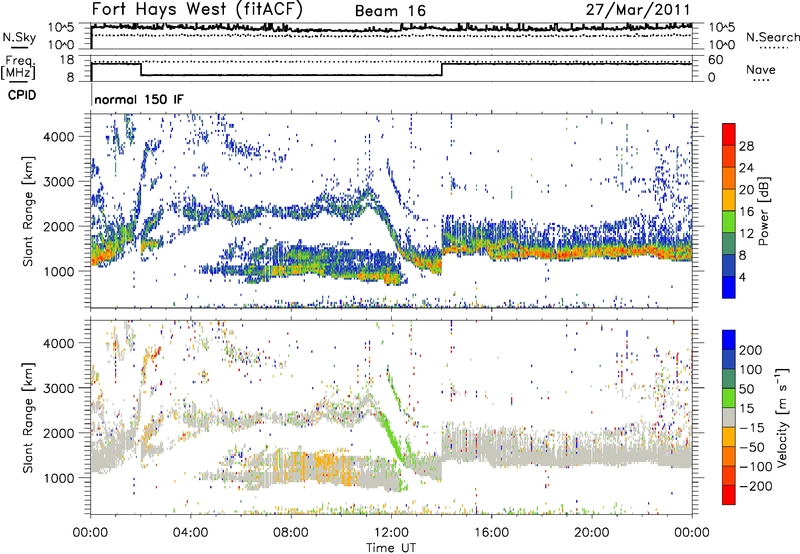Click "08:00" on the time axis
The image size is (800, 554).
[291, 533]
